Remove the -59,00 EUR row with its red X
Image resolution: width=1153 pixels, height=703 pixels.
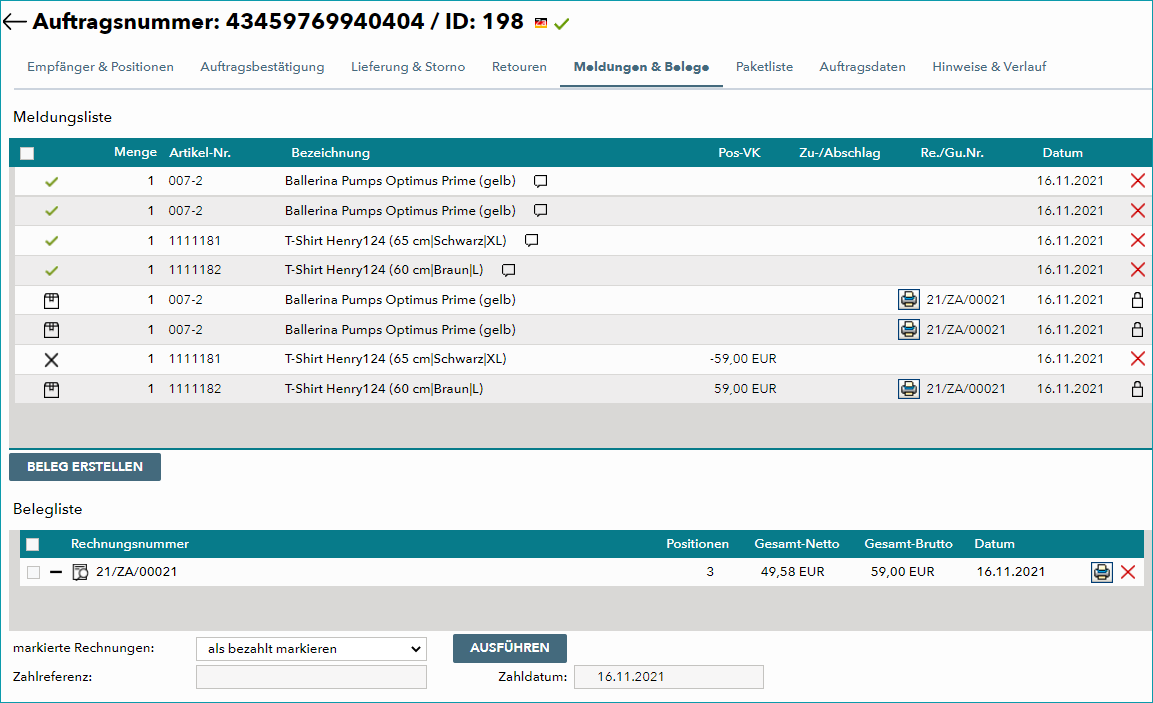(x=1138, y=359)
